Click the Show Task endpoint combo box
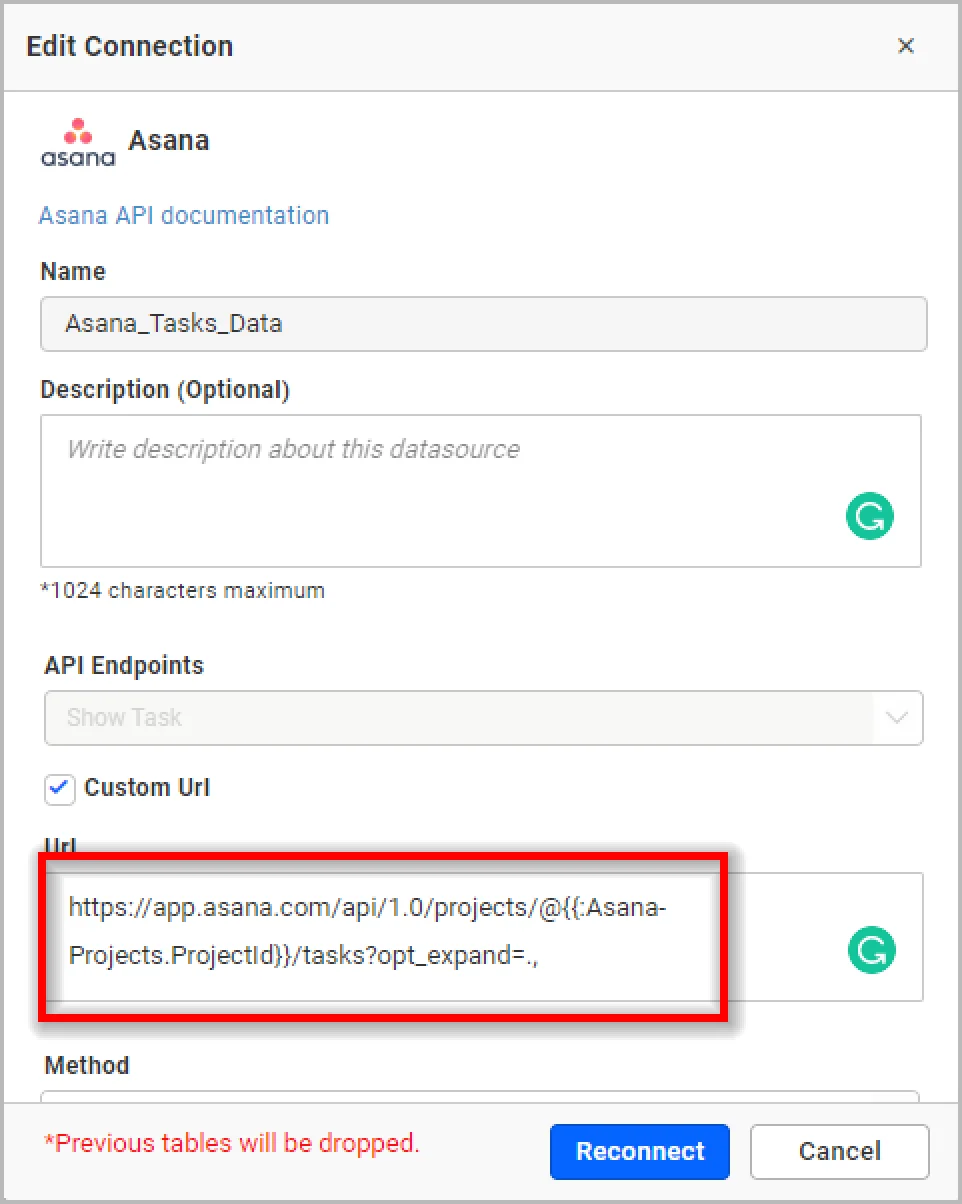Viewport: 962px width, 1204px height. [x=460, y=718]
